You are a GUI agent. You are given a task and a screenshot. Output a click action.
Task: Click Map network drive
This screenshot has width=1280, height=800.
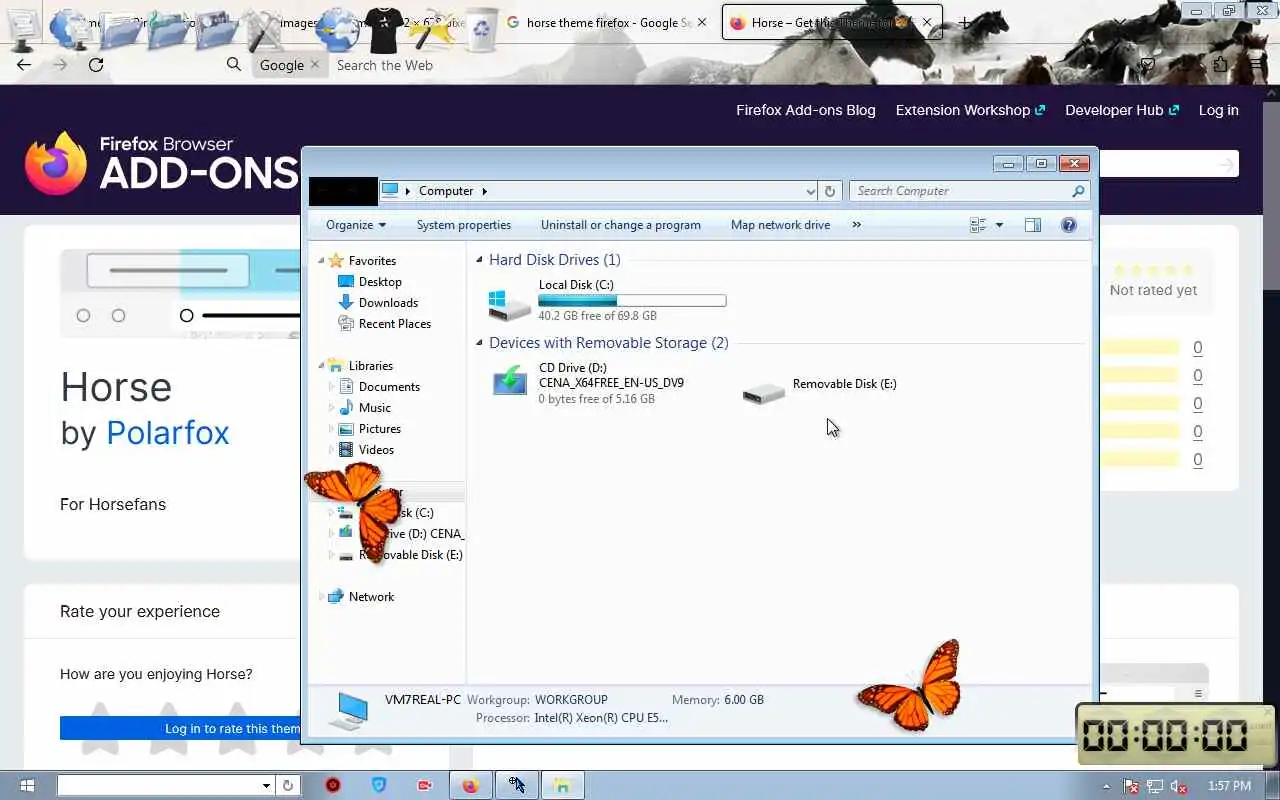click(781, 225)
